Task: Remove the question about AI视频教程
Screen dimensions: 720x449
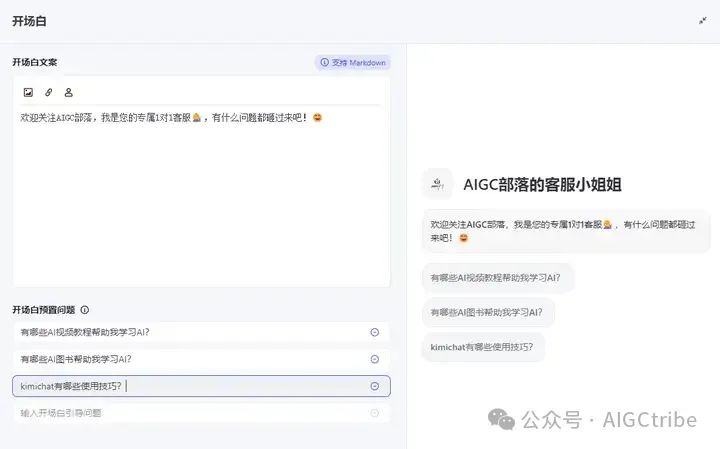Action: (374, 332)
